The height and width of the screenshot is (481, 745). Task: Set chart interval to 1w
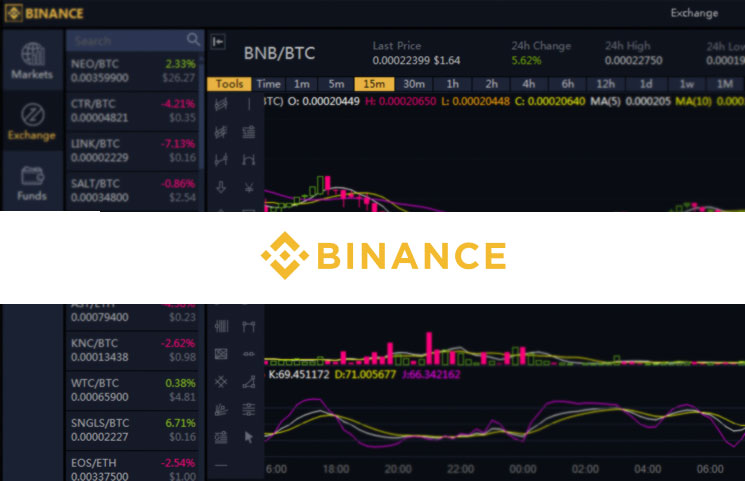(686, 84)
